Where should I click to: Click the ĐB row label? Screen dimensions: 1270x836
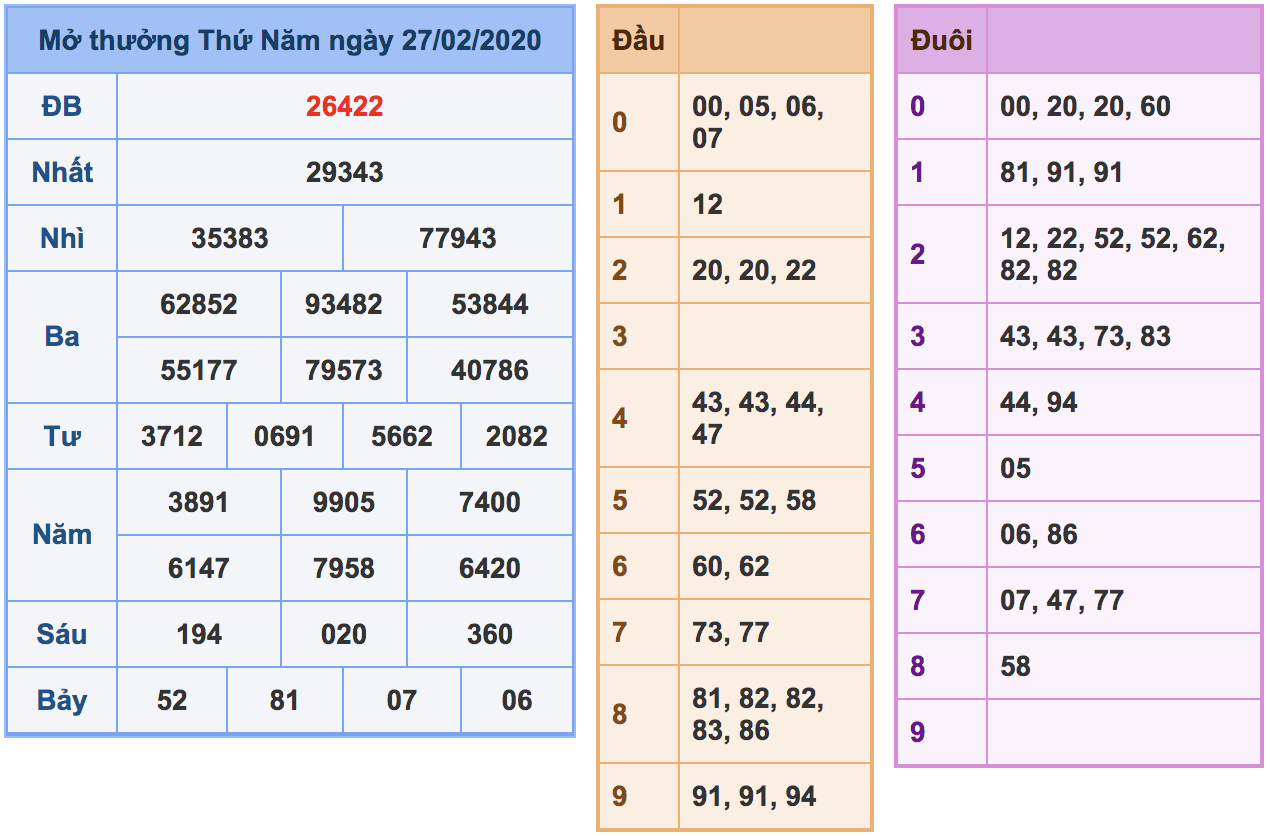[61, 105]
